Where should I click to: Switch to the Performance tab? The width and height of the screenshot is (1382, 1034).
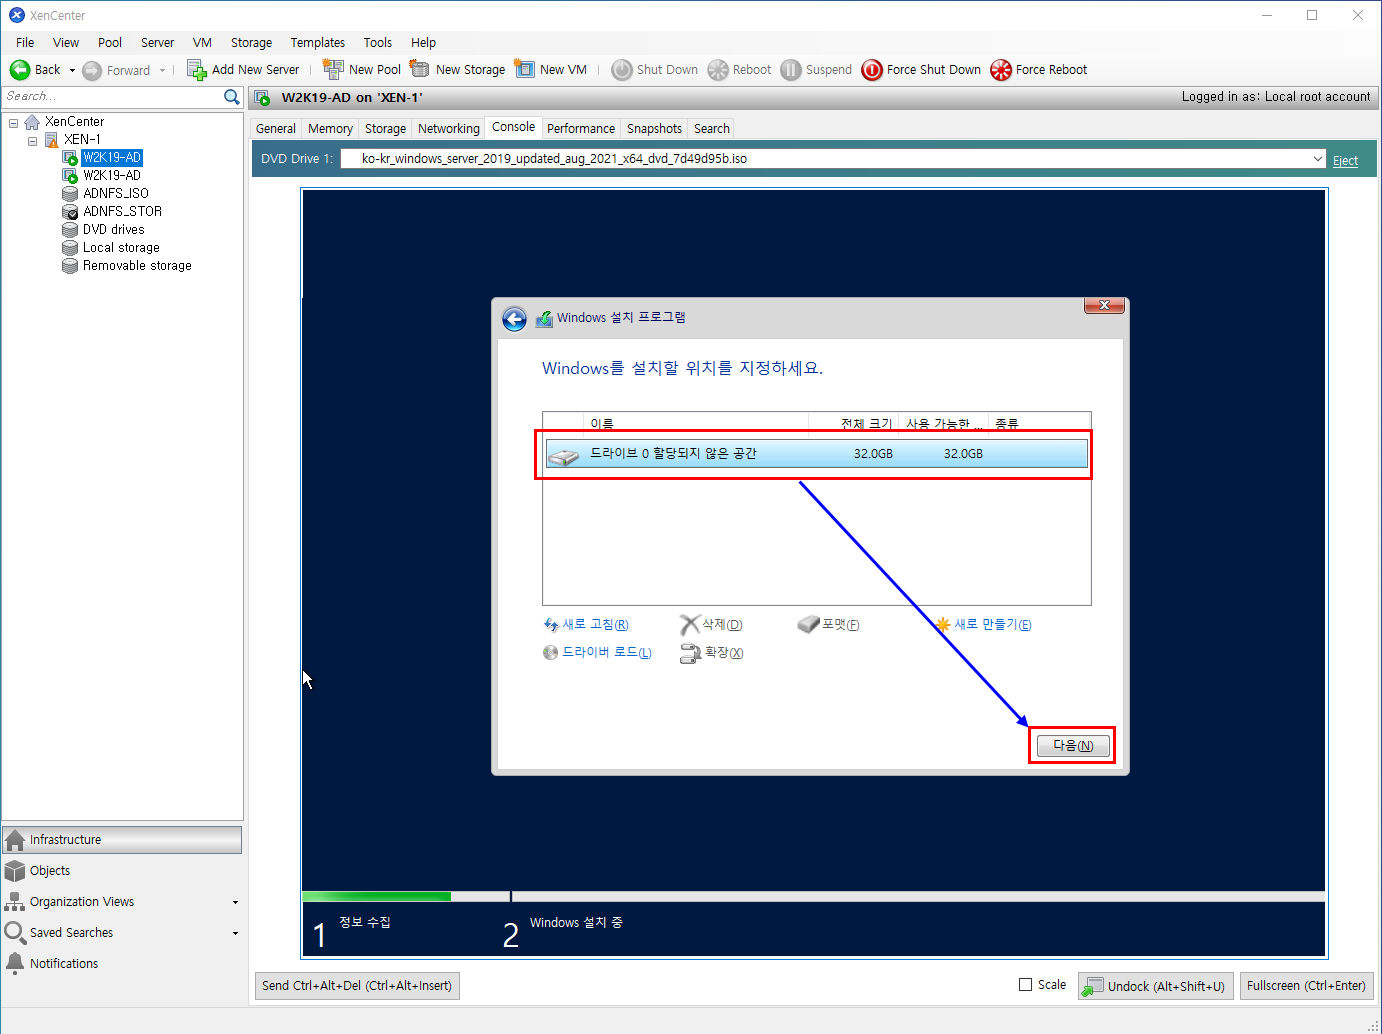581,129
